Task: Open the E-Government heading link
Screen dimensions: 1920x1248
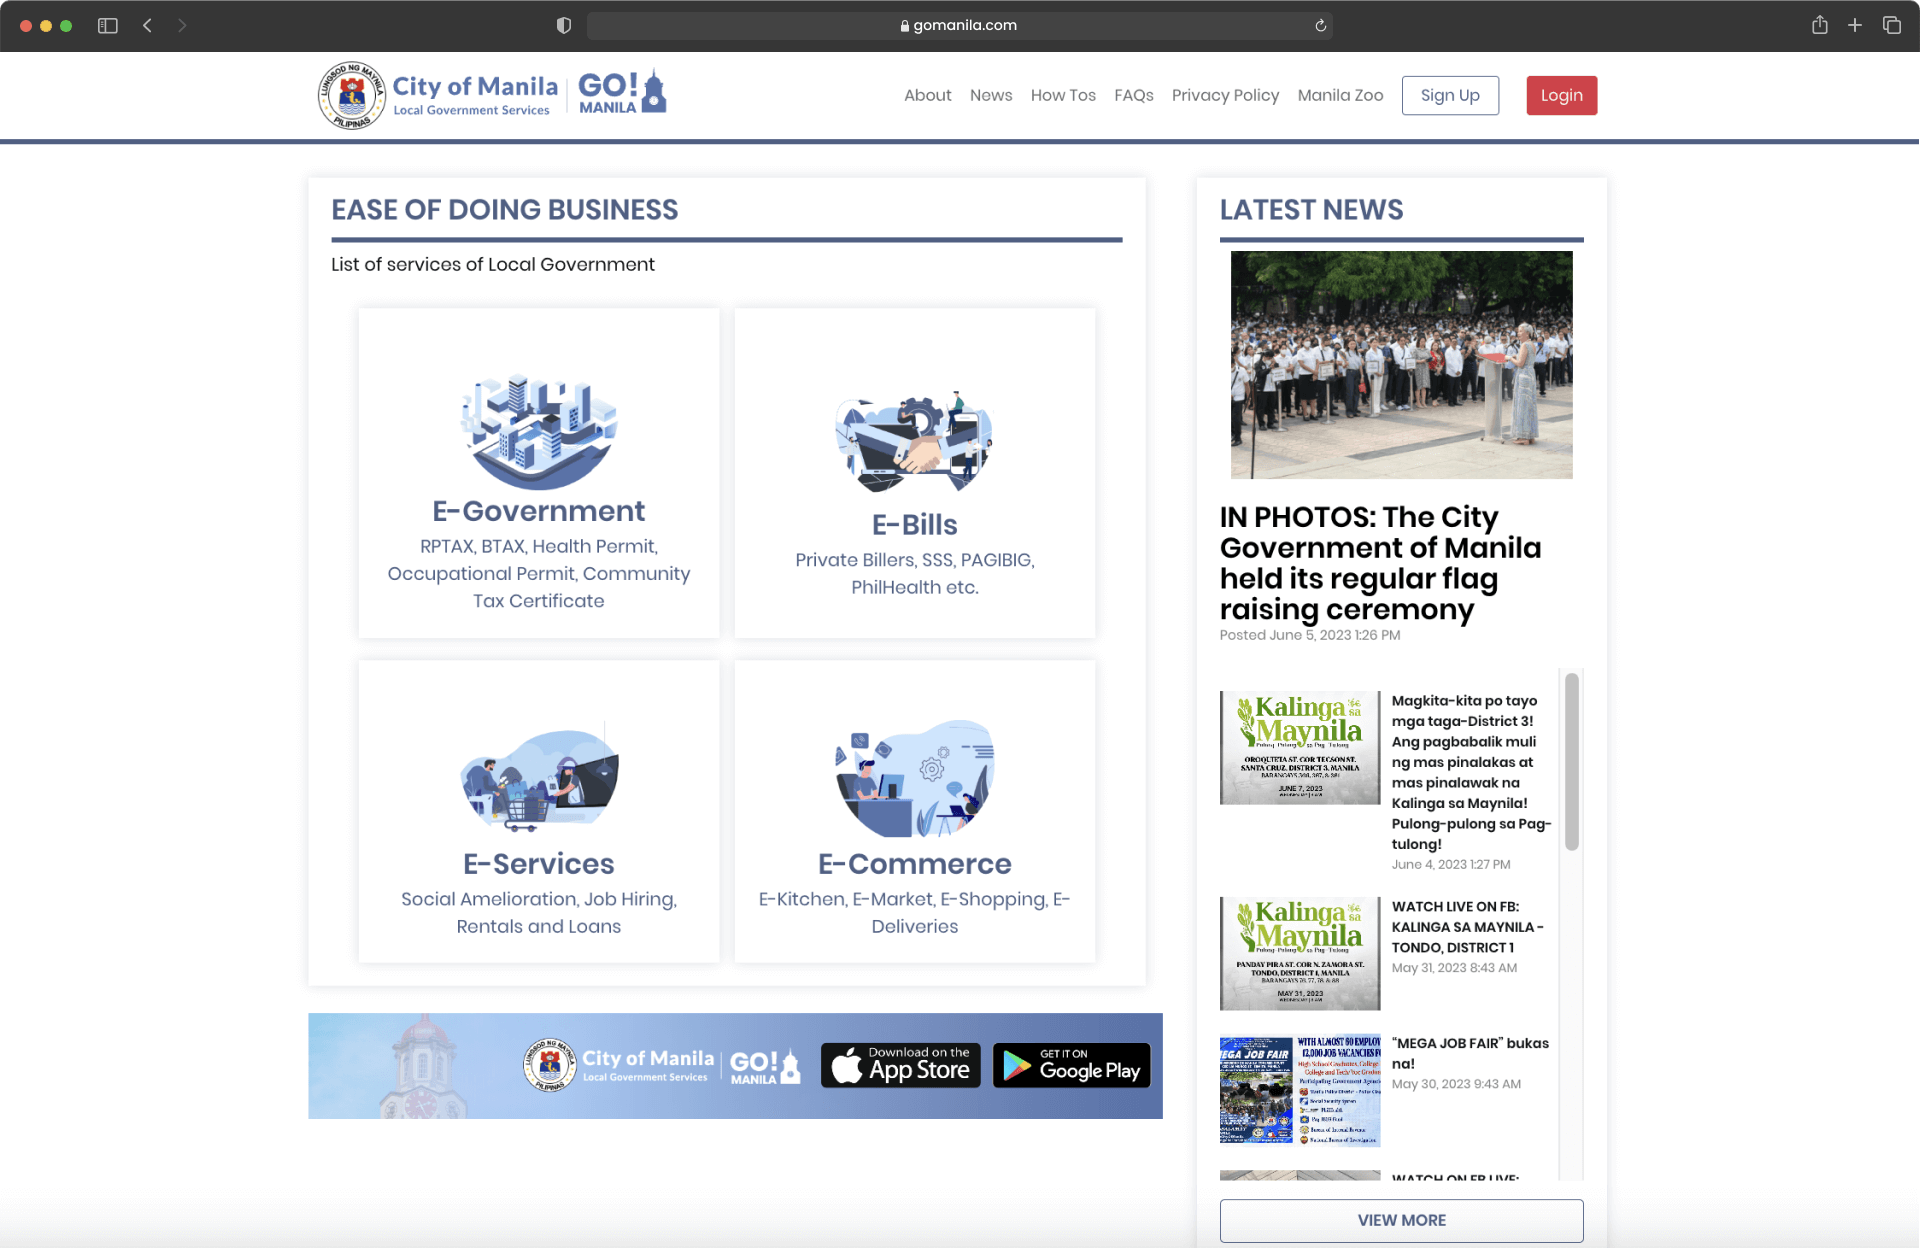Action: 539,511
